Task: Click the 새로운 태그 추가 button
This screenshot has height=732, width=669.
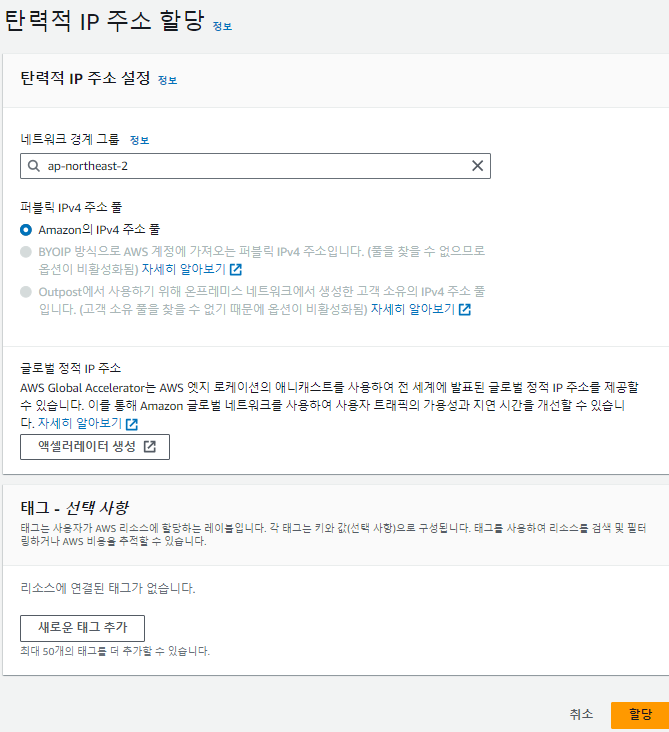Action: coord(82,628)
